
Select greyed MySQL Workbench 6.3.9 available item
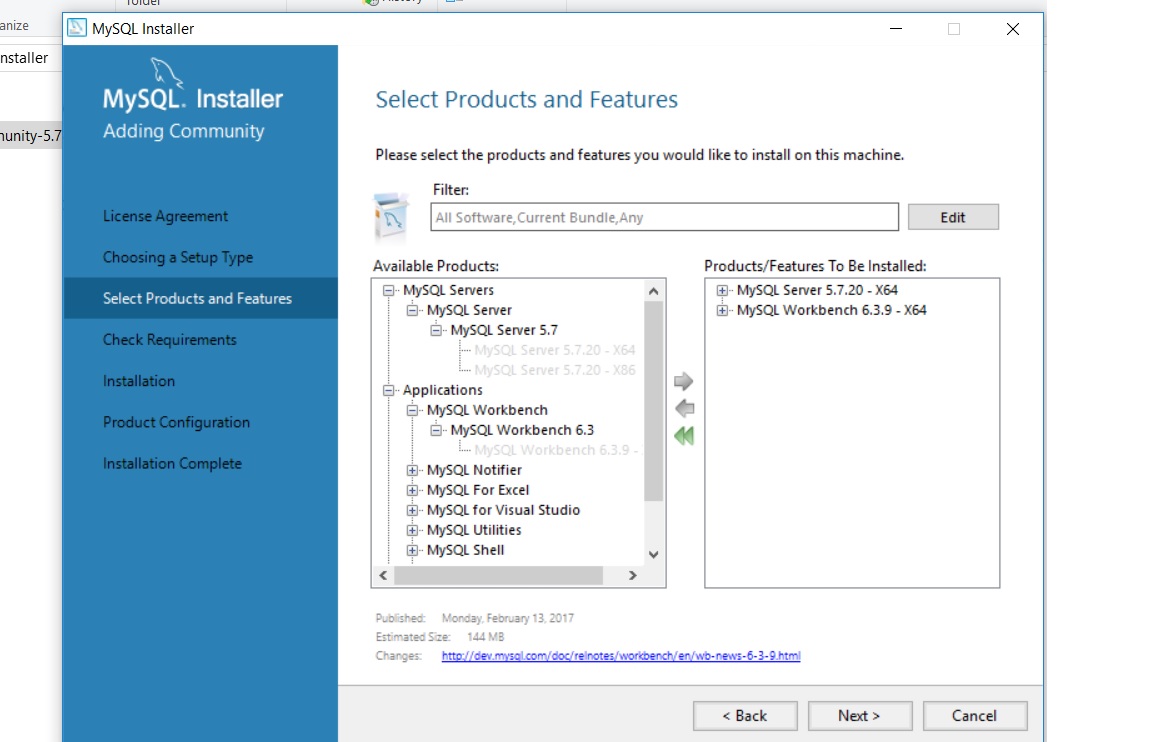coord(557,450)
